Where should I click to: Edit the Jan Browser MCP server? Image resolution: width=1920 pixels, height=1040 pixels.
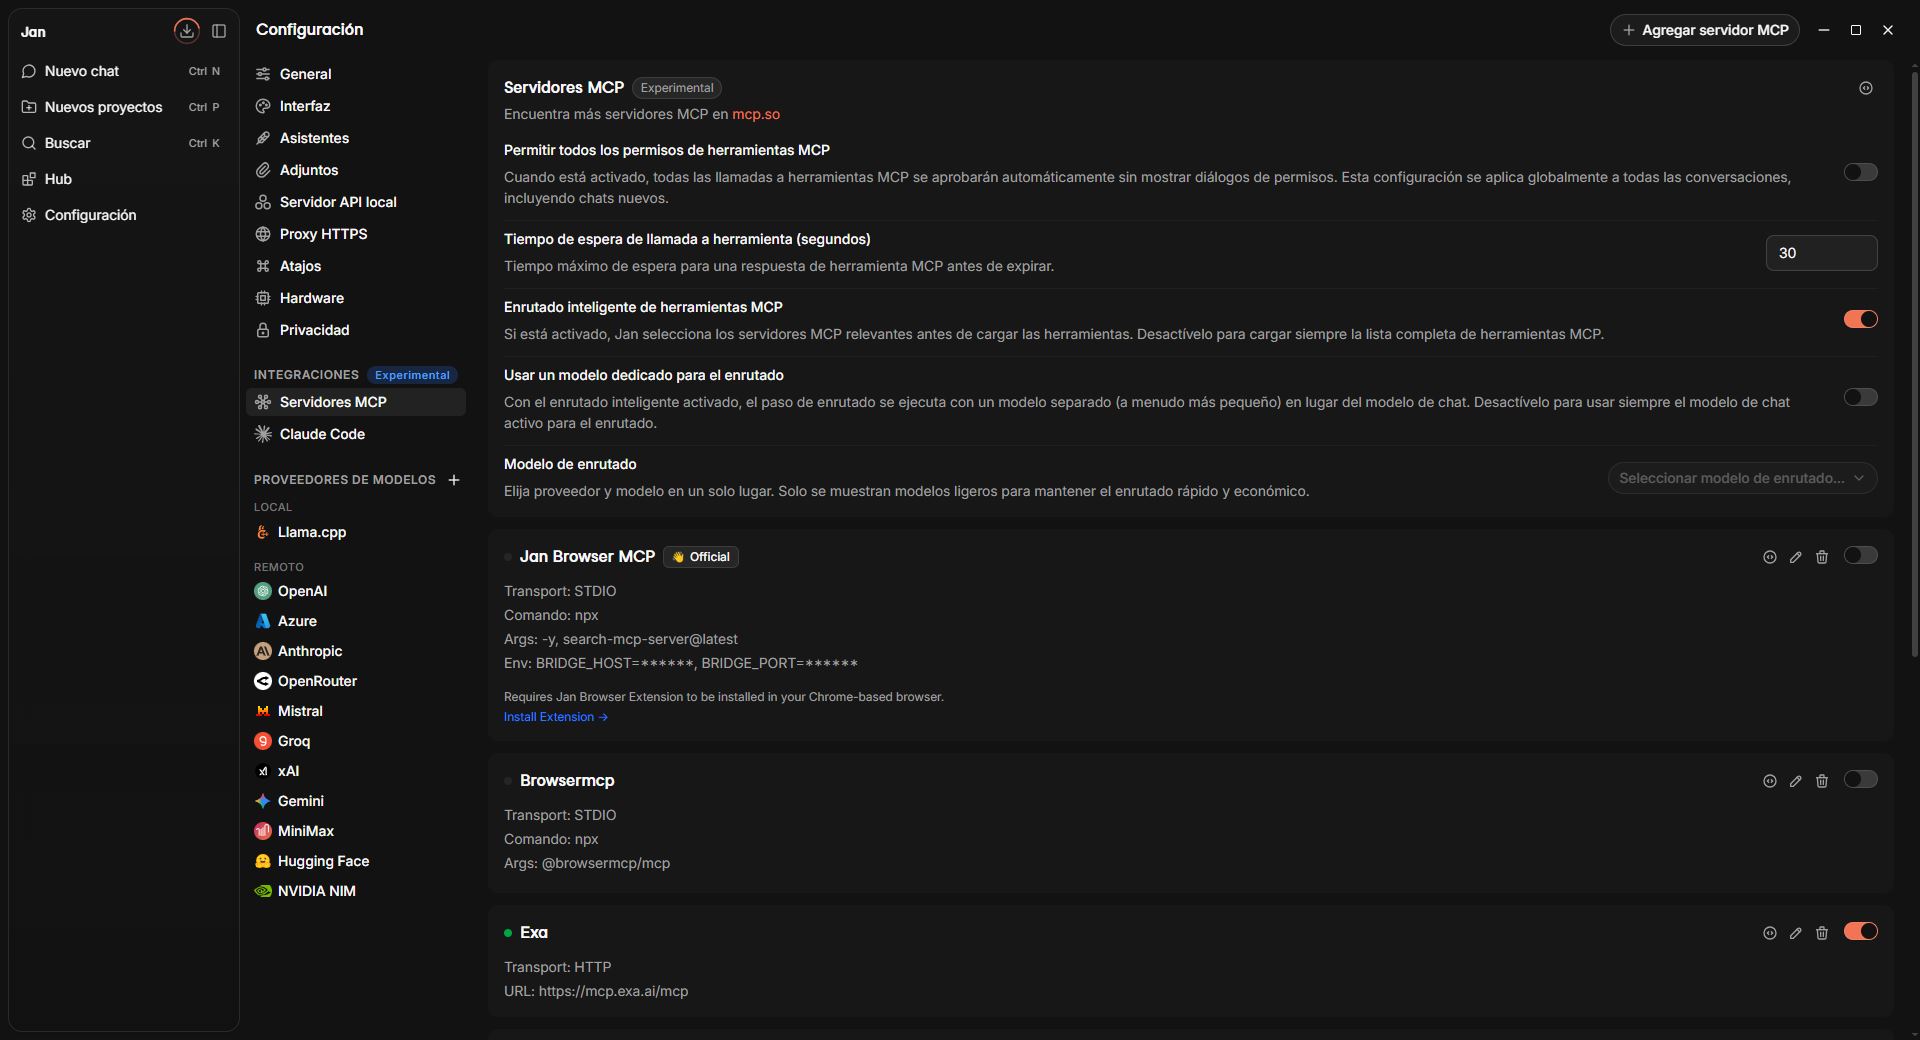pos(1796,557)
